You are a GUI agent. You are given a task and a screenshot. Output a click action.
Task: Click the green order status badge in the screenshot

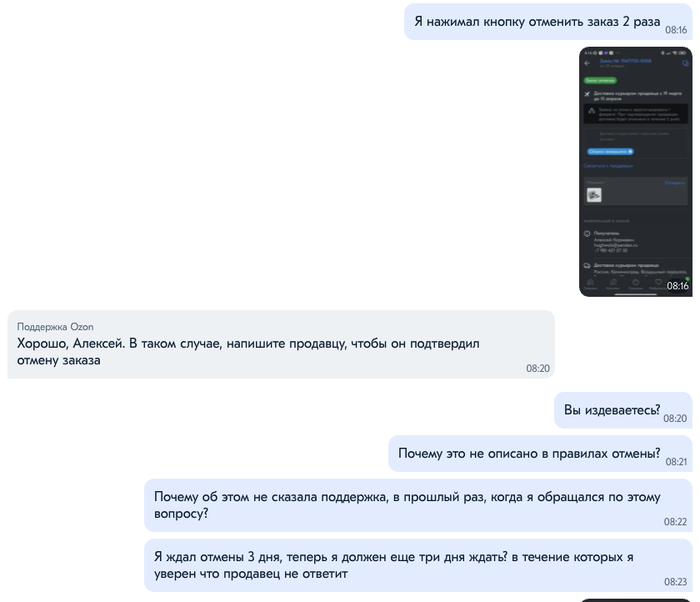(600, 81)
